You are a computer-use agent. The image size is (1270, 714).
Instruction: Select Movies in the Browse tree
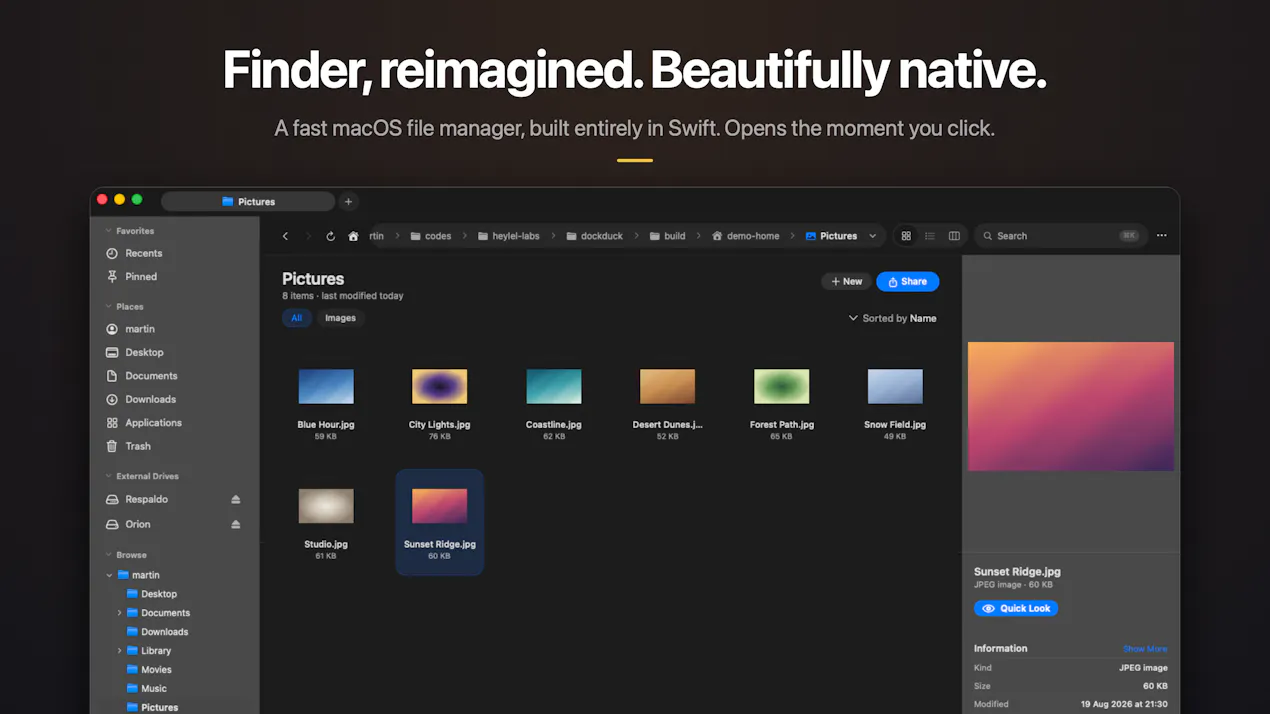pyautogui.click(x=150, y=670)
